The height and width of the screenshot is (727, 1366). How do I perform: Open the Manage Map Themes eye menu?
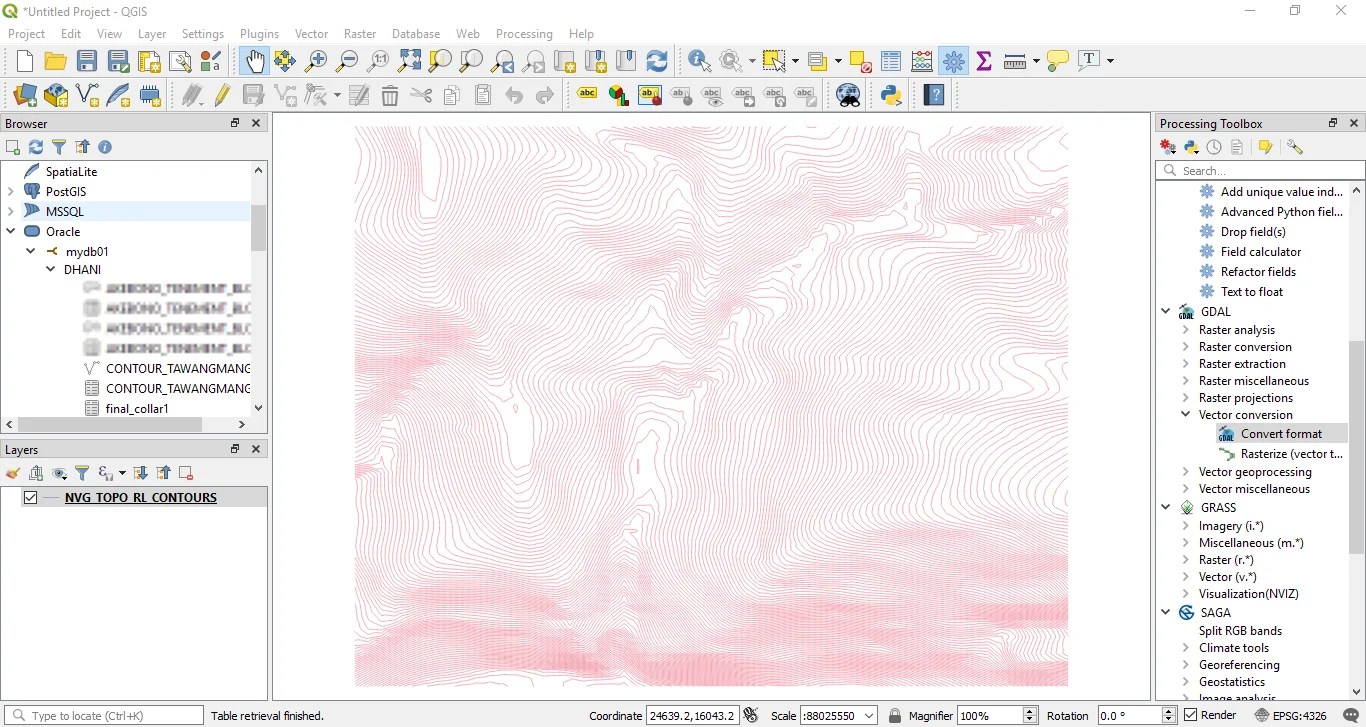[60, 473]
